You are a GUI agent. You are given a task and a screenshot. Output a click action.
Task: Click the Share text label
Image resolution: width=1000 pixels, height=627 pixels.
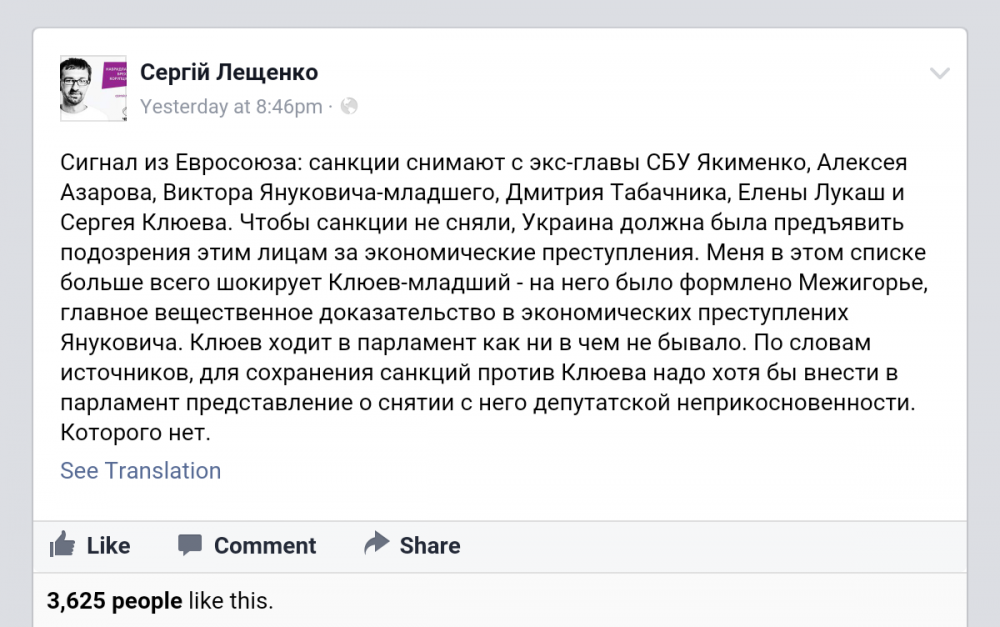click(430, 546)
